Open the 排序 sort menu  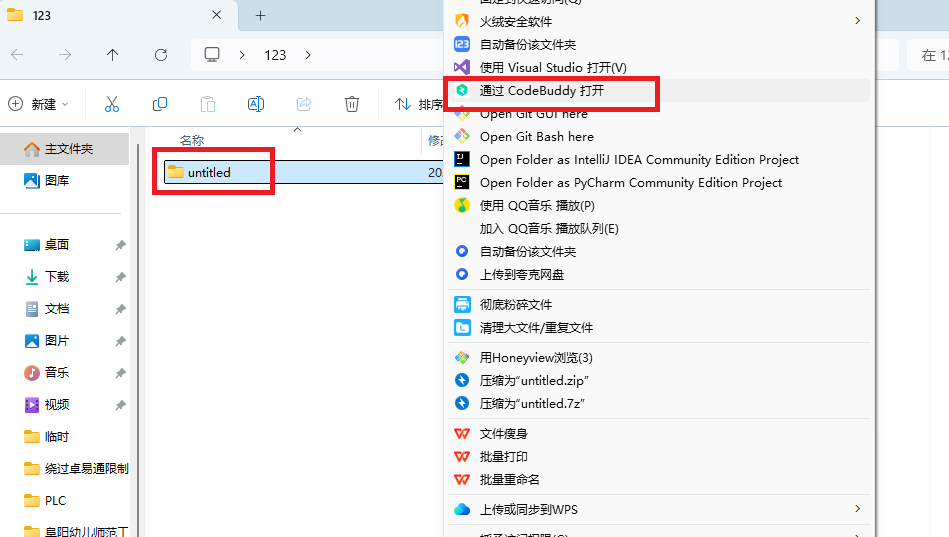click(x=419, y=104)
